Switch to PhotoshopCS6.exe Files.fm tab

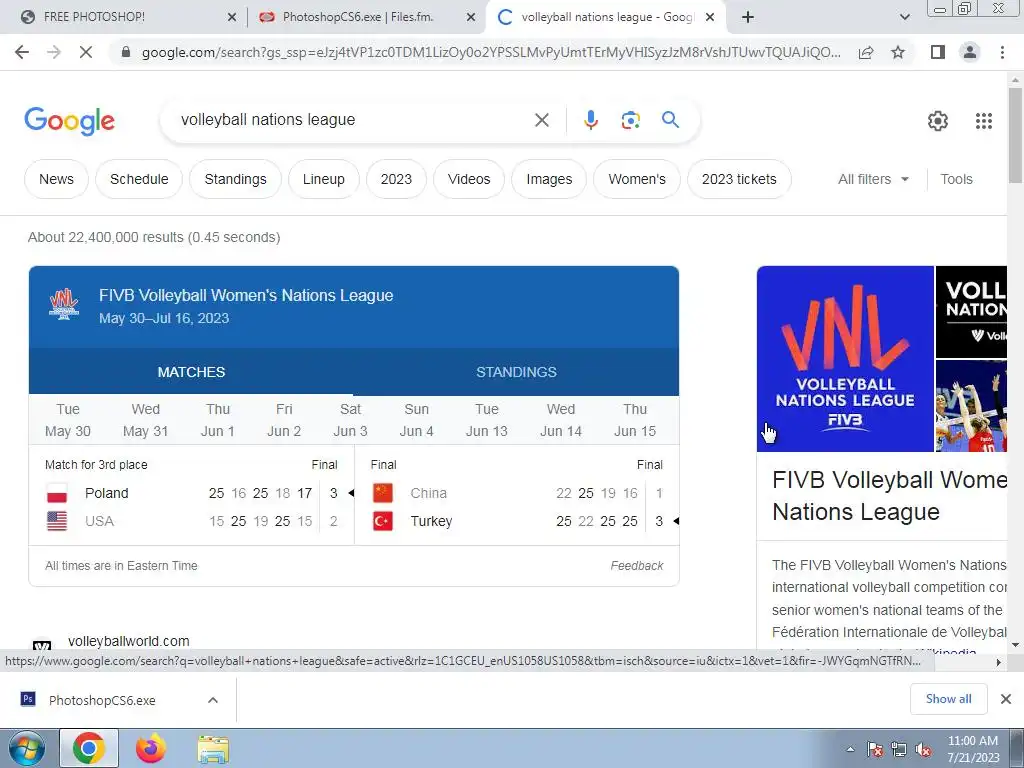click(x=366, y=17)
